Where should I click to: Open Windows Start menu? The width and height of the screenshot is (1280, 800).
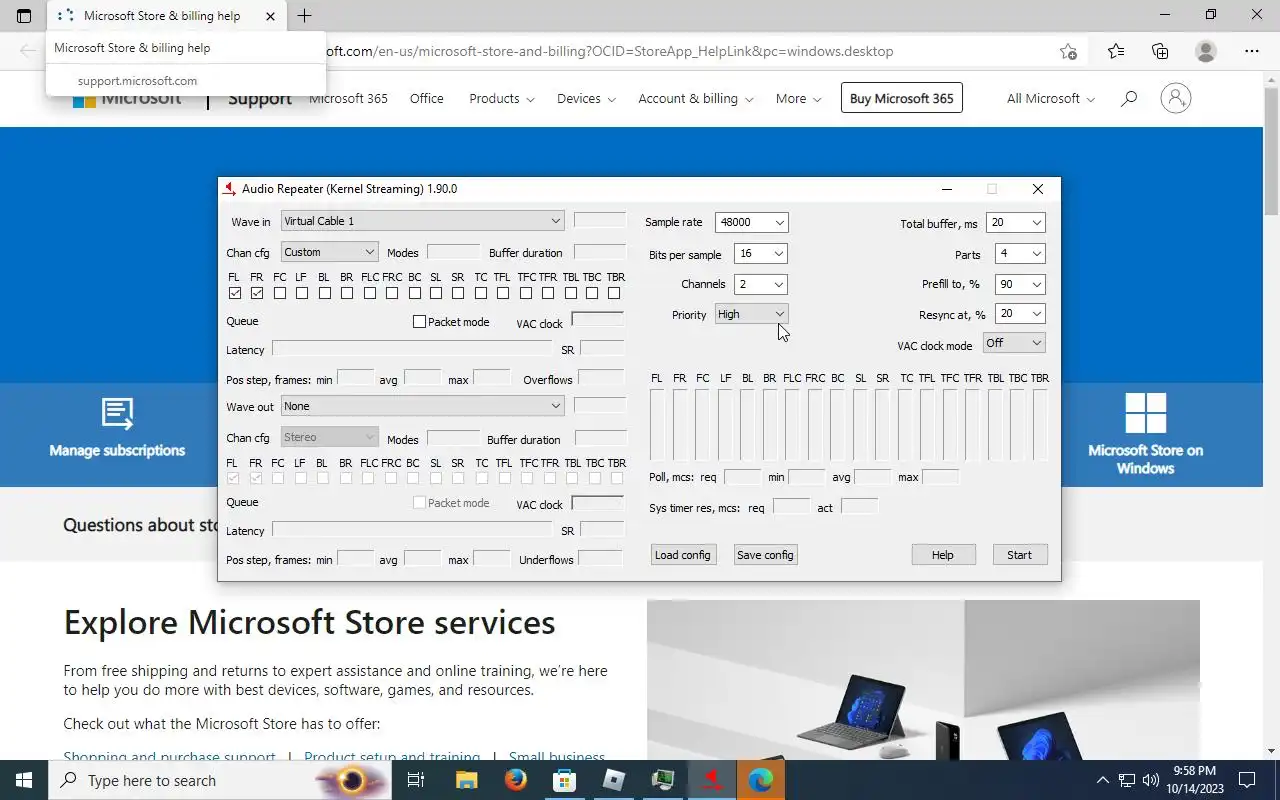[24, 780]
